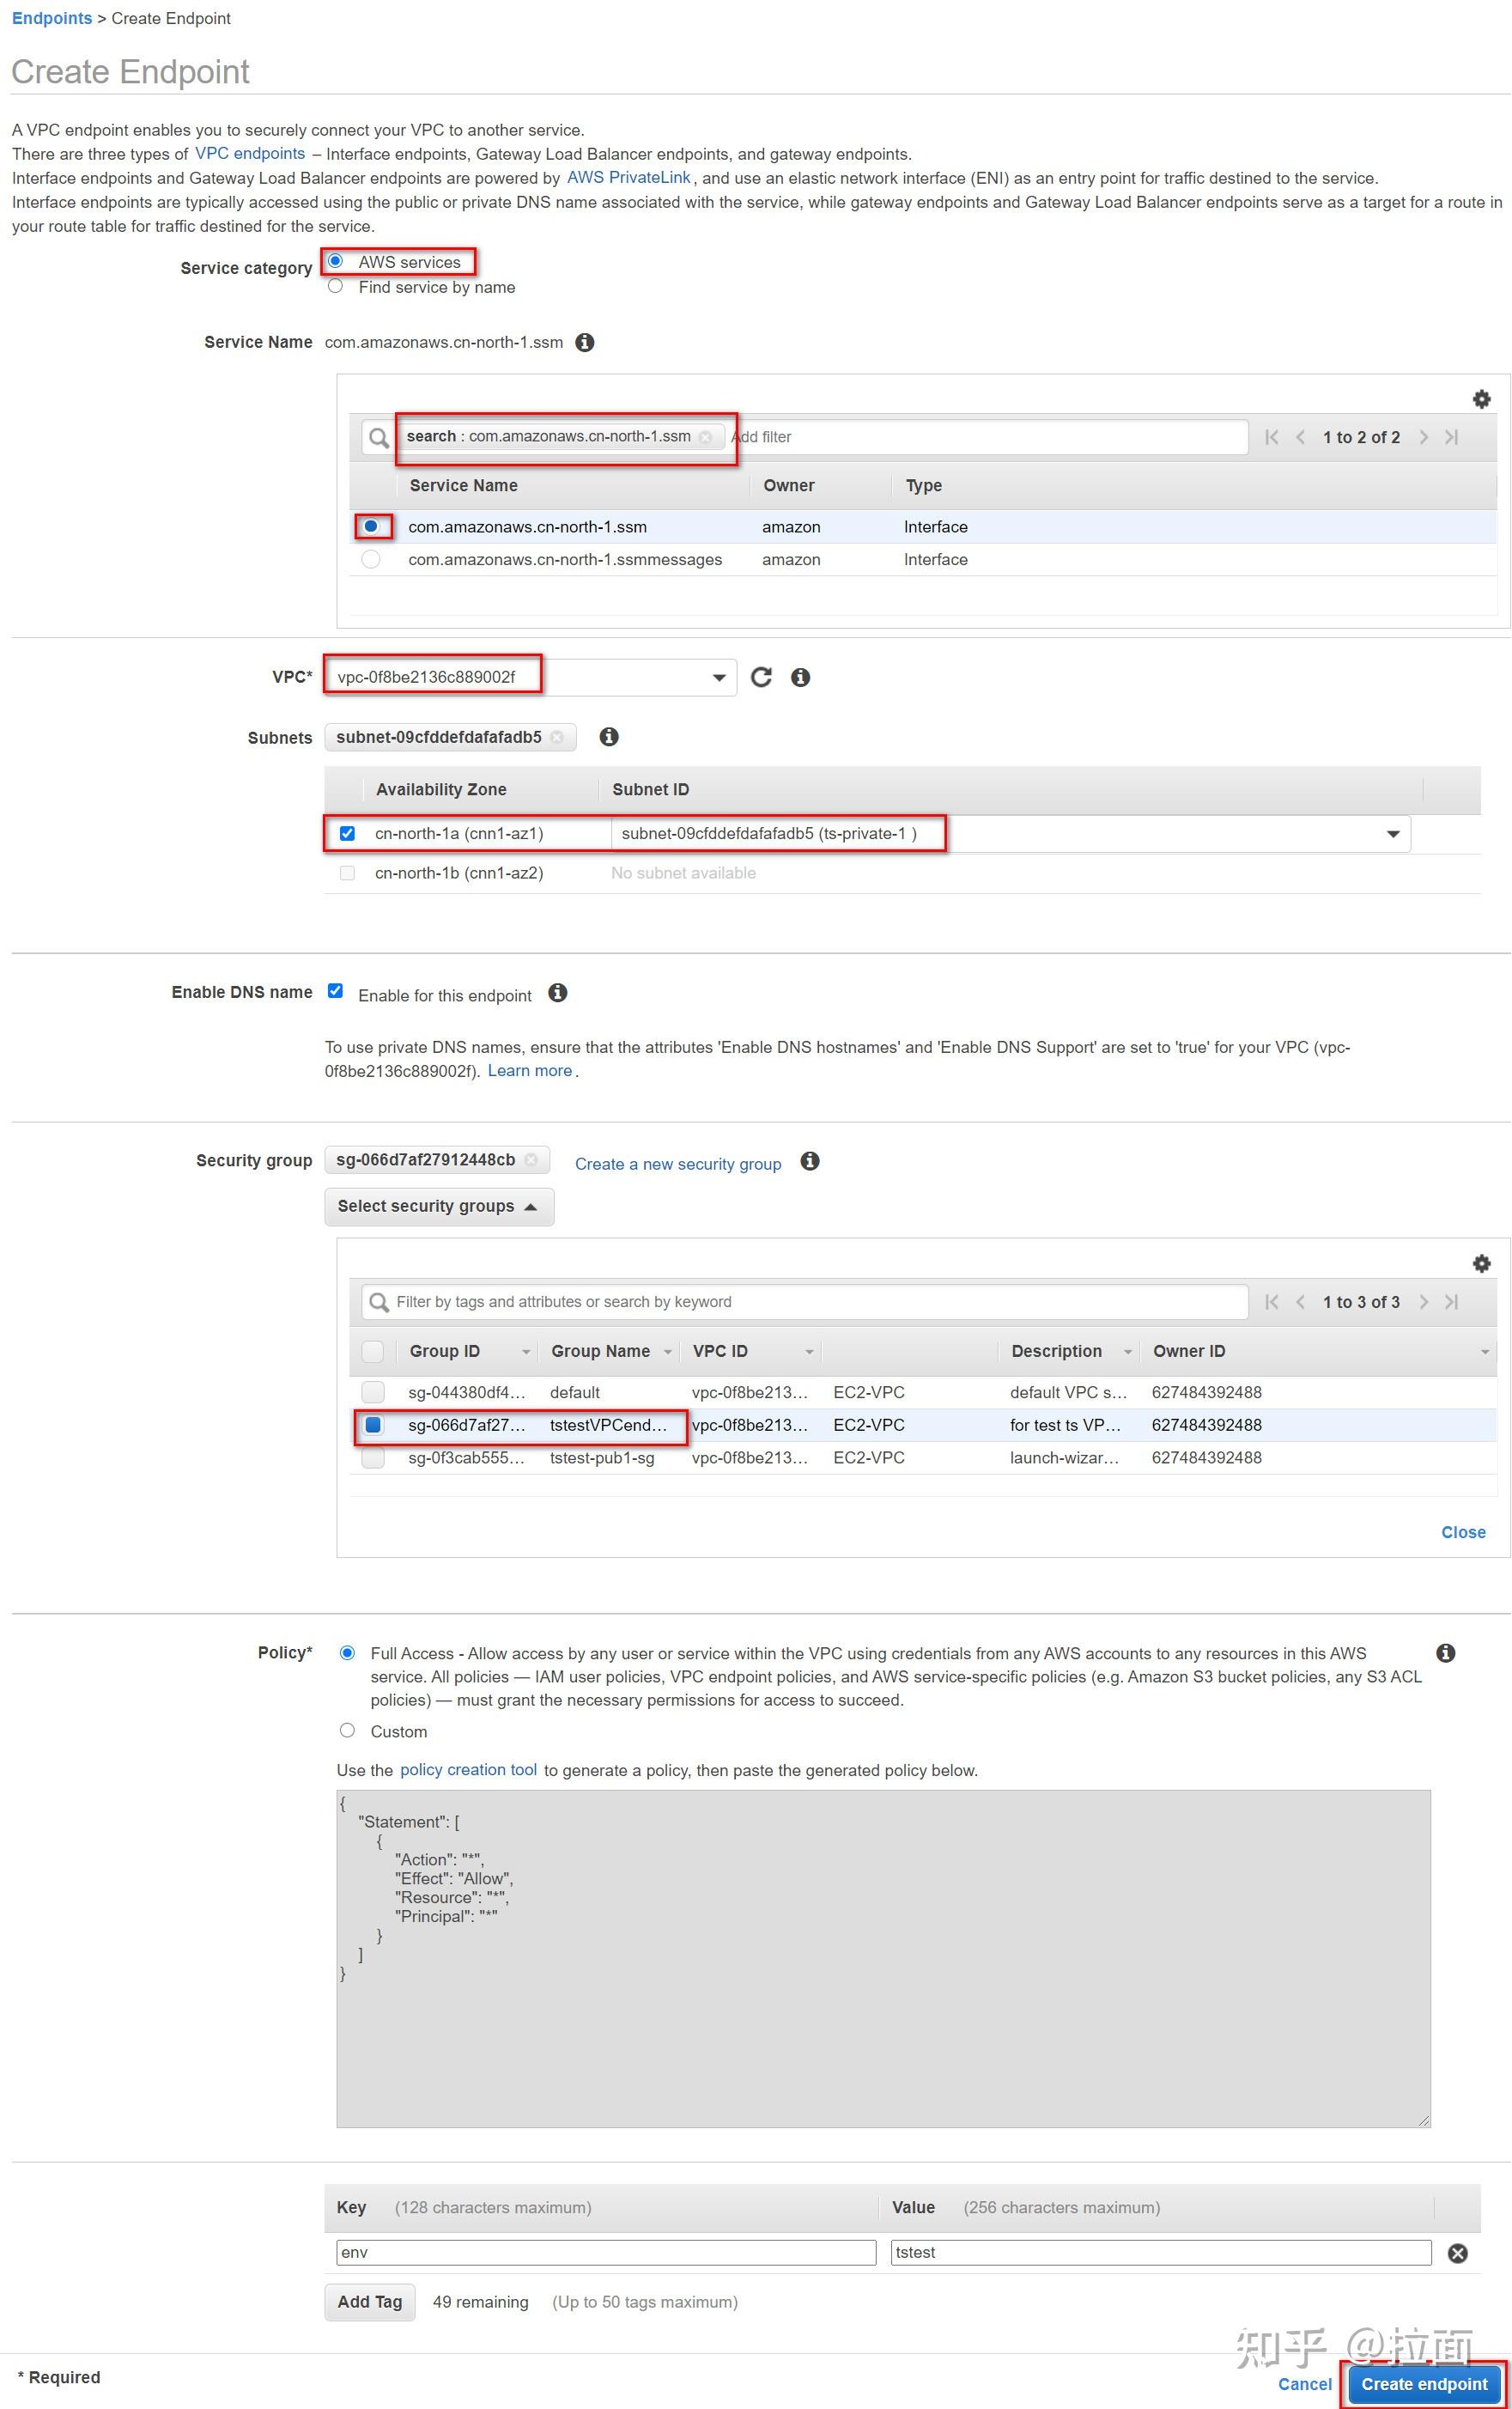Select the Custom policy radio button

click(347, 1730)
